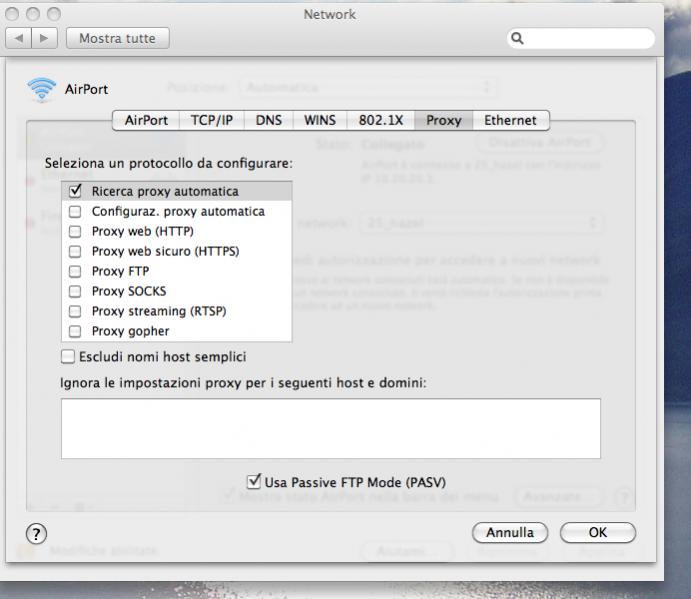Image resolution: width=691 pixels, height=599 pixels.
Task: Click the Network window title
Action: 330,15
